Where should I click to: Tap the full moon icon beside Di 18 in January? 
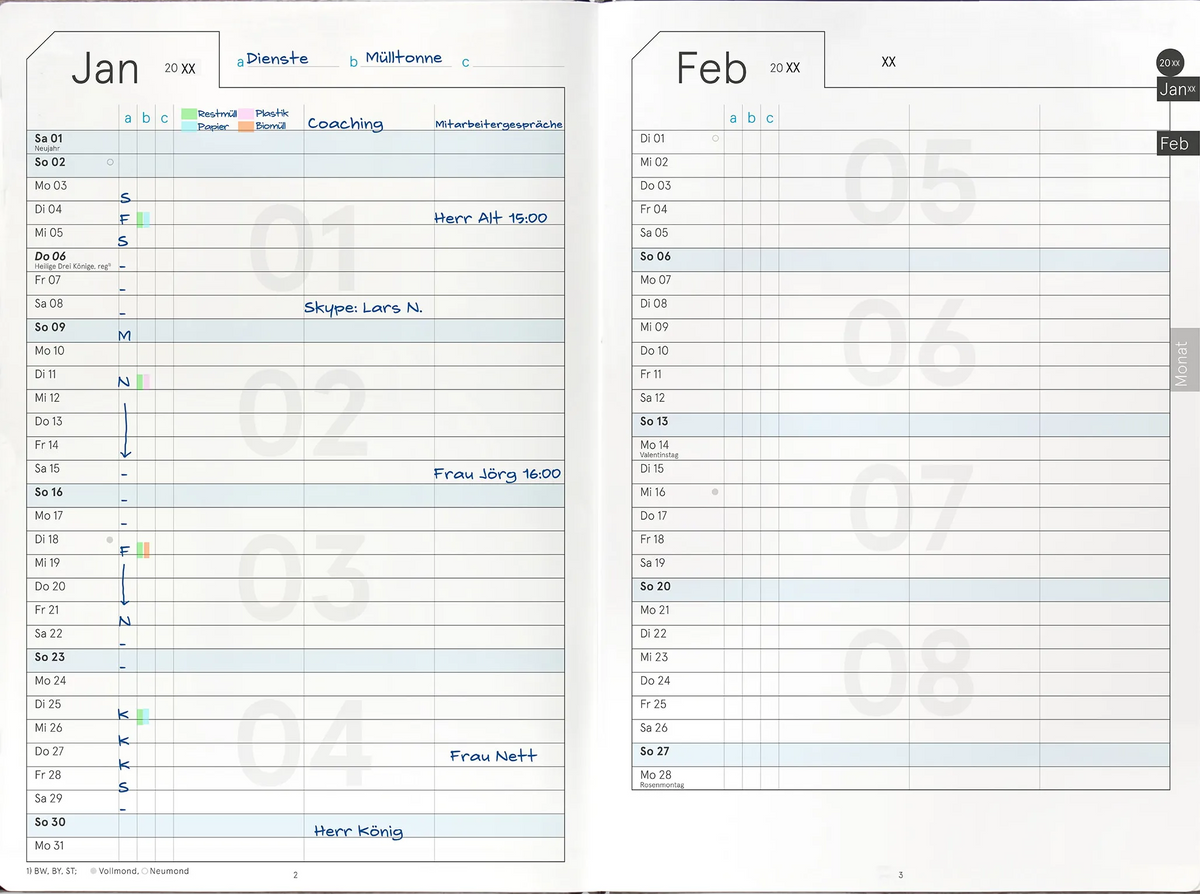pos(109,539)
